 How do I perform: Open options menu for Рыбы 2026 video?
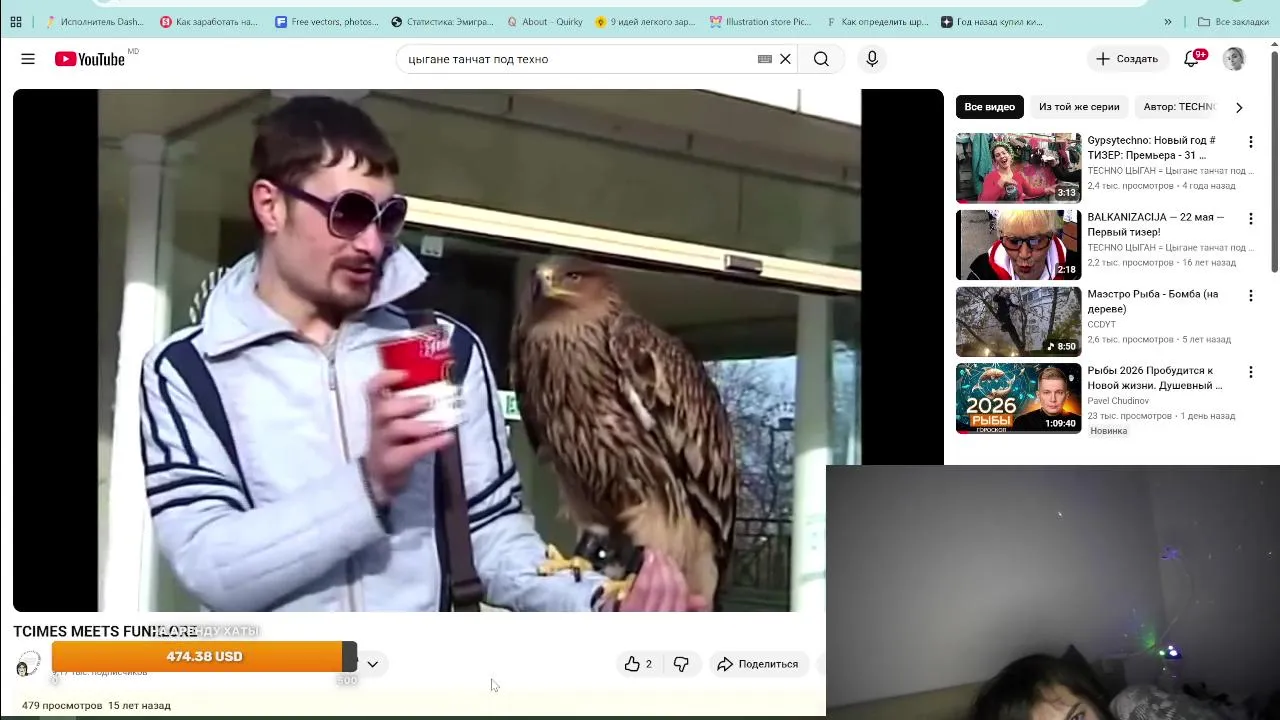point(1250,372)
